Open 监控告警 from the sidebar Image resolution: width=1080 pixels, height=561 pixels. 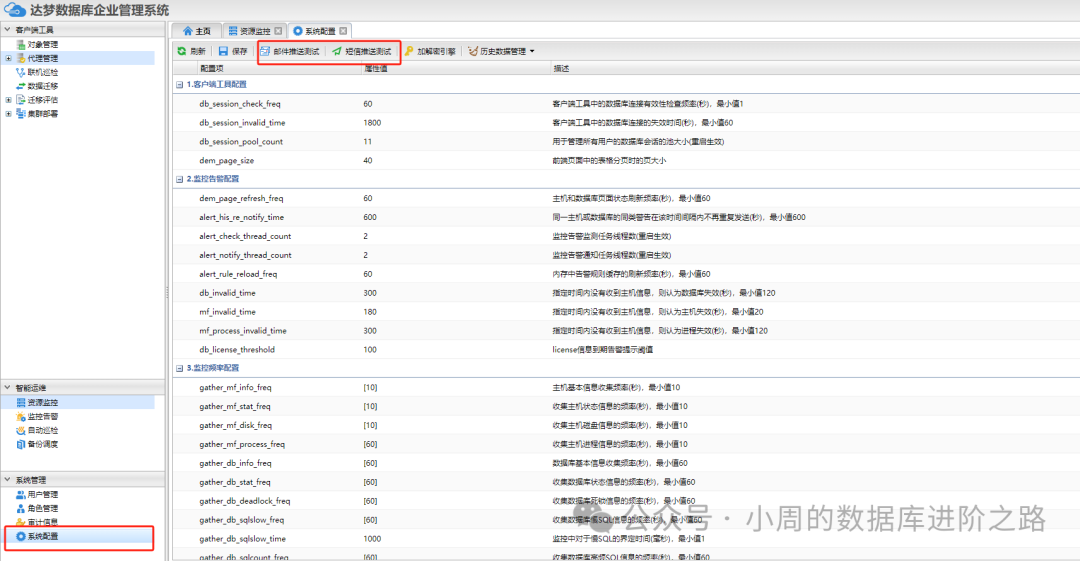click(x=43, y=416)
